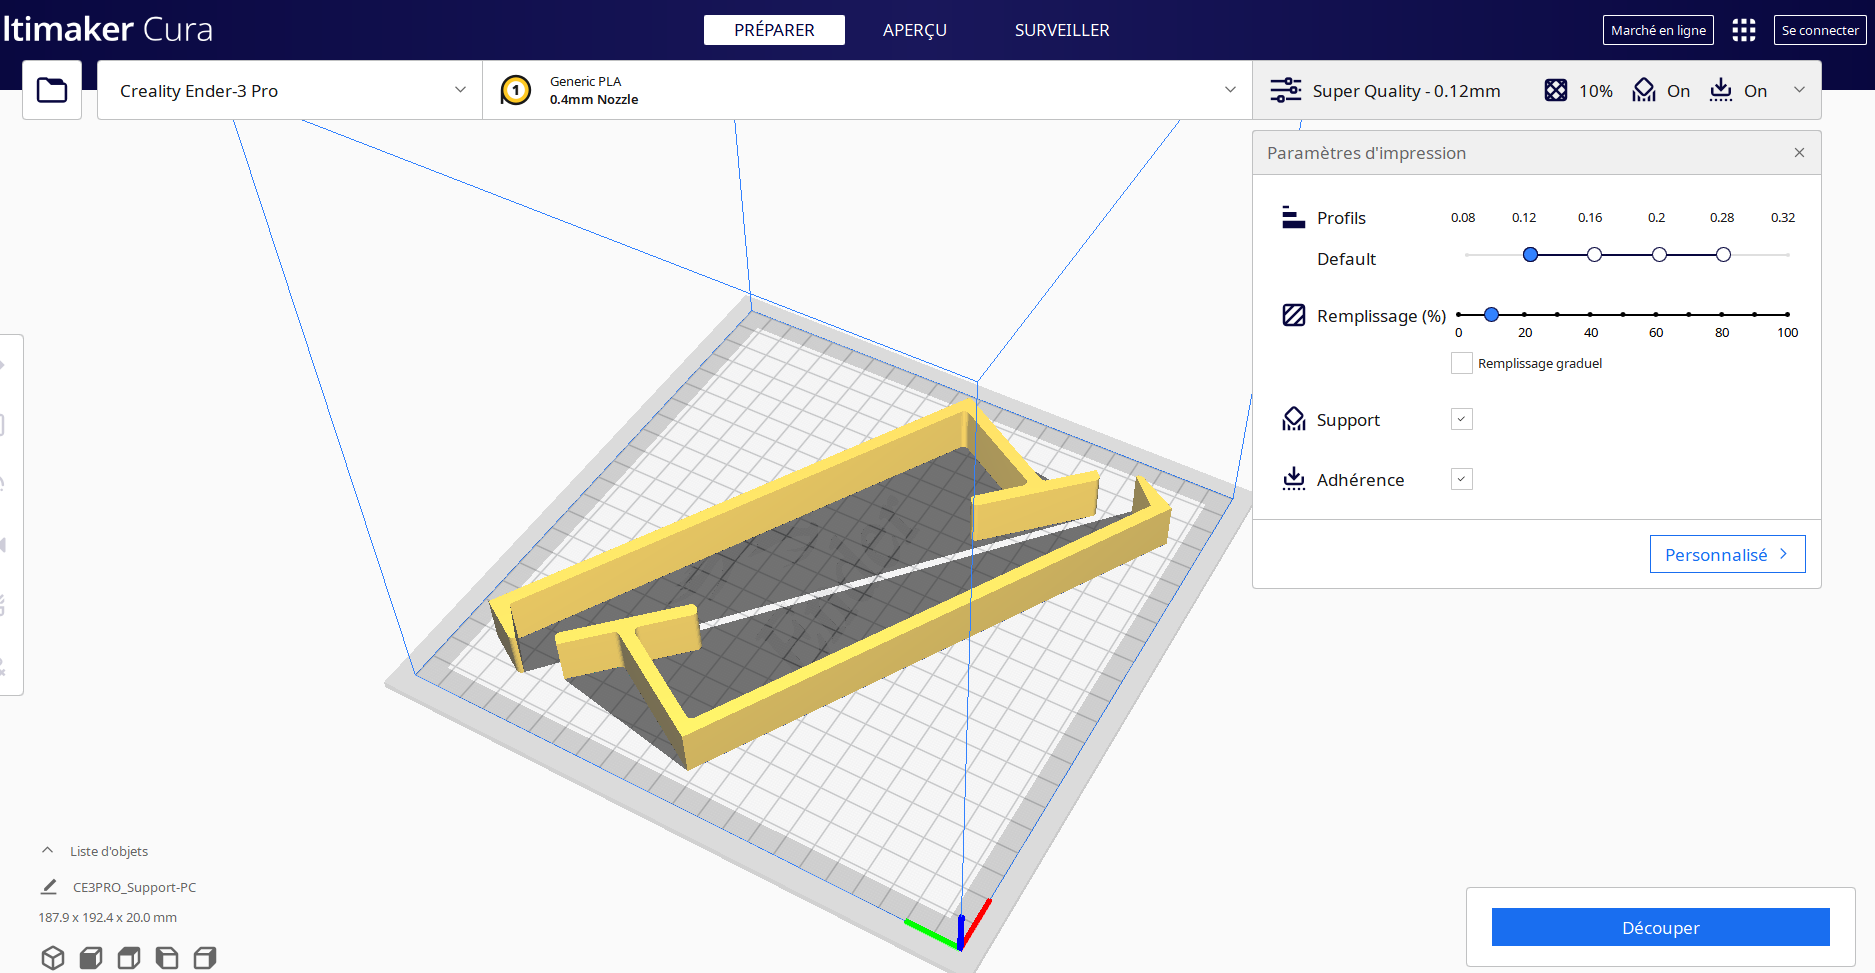Click the support icon in the top bar
The image size is (1875, 973).
(1644, 90)
